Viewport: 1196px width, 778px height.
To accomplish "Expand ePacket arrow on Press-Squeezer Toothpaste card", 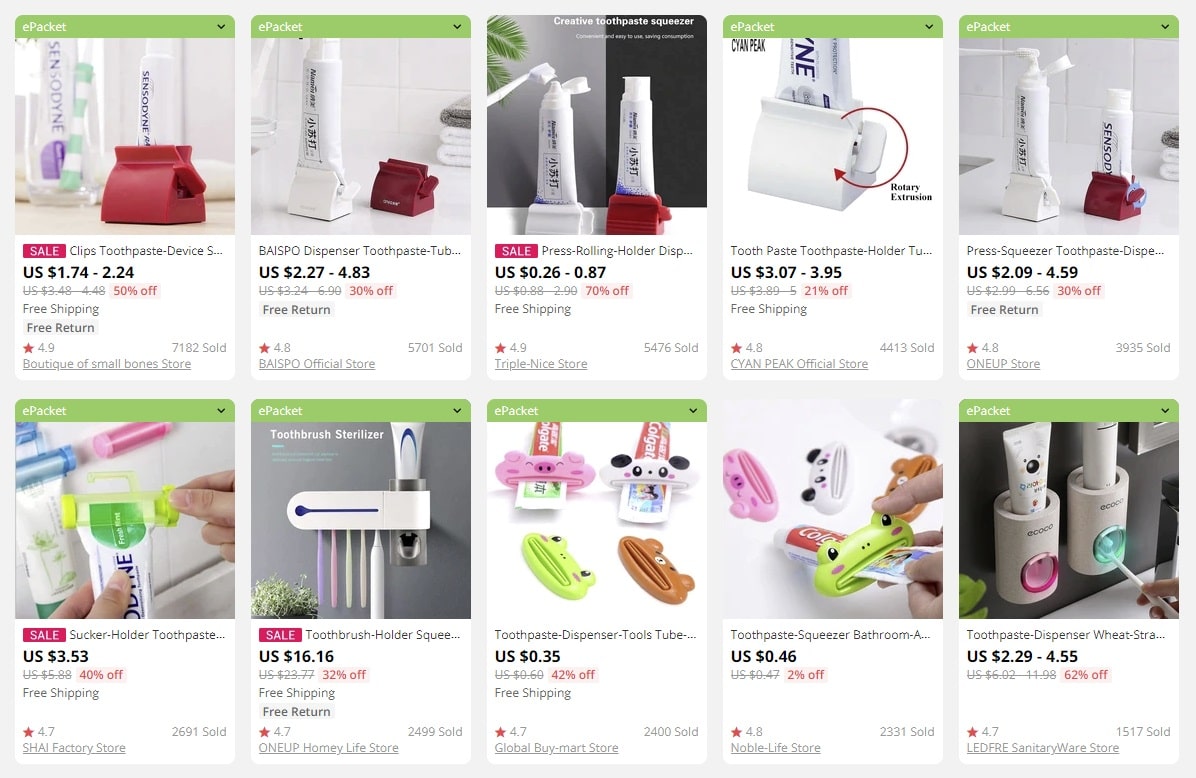I will click(1165, 27).
